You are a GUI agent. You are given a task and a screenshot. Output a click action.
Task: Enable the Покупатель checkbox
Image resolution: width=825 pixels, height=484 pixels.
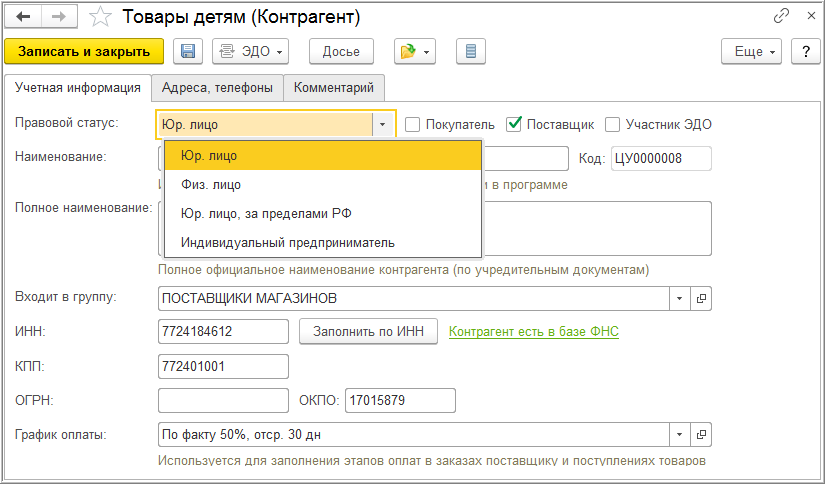pyautogui.click(x=413, y=125)
